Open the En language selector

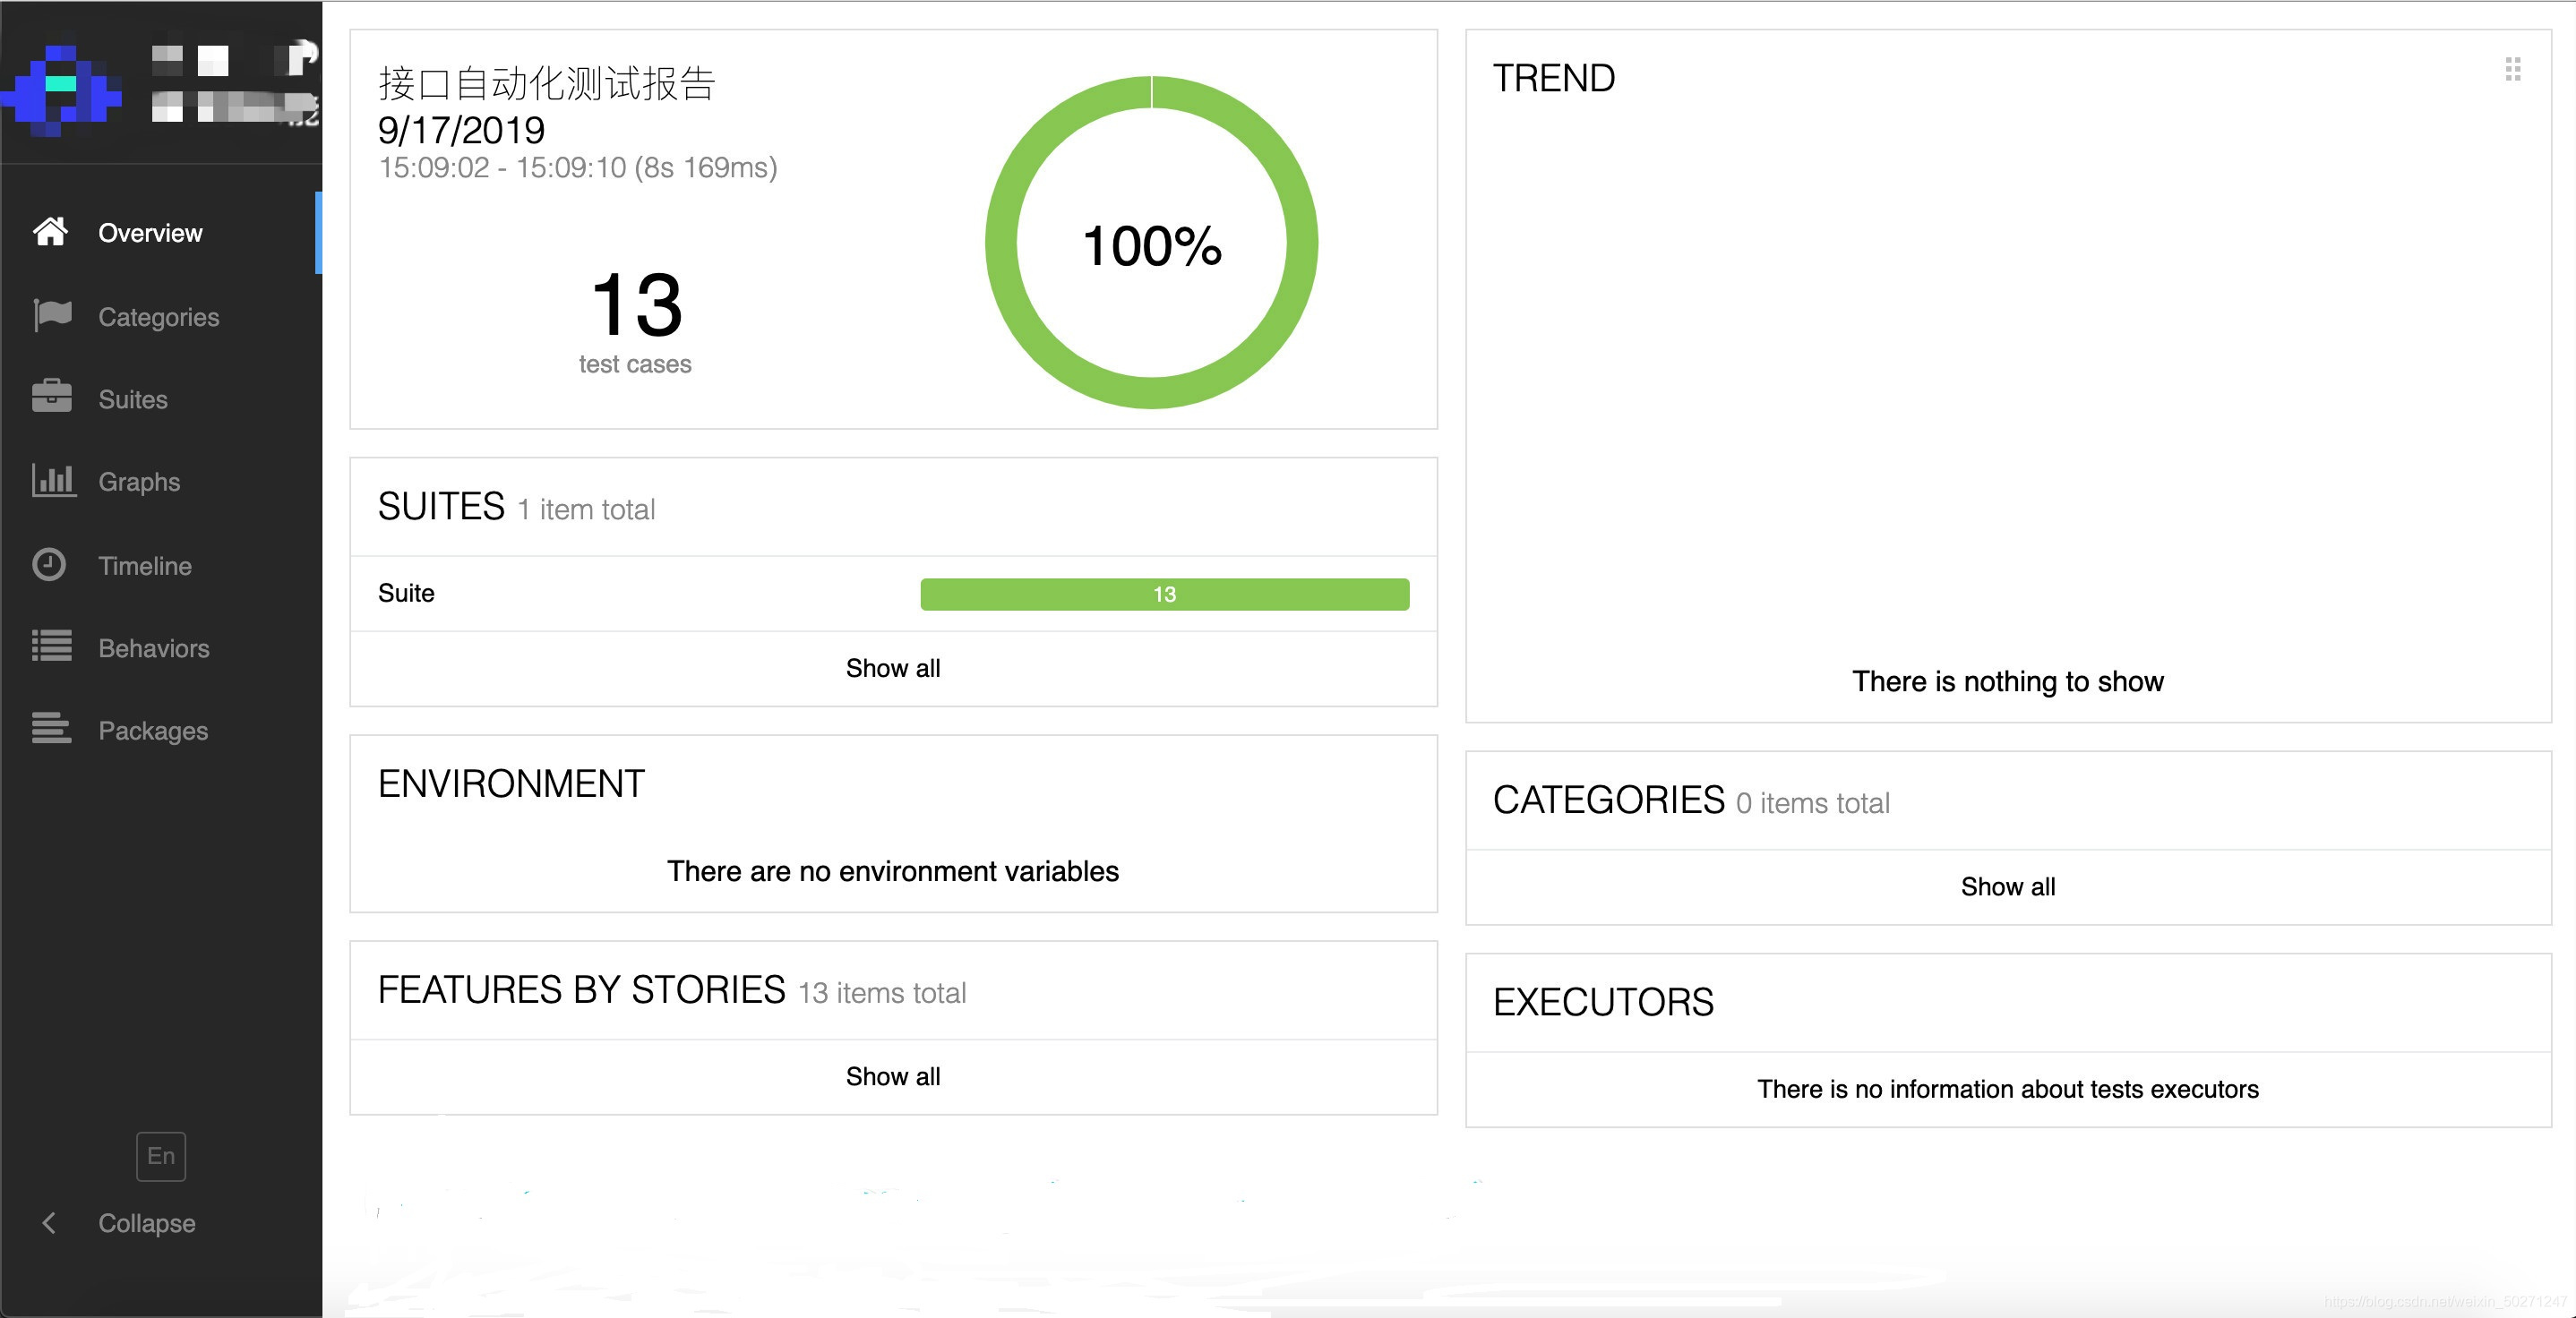pos(161,1156)
